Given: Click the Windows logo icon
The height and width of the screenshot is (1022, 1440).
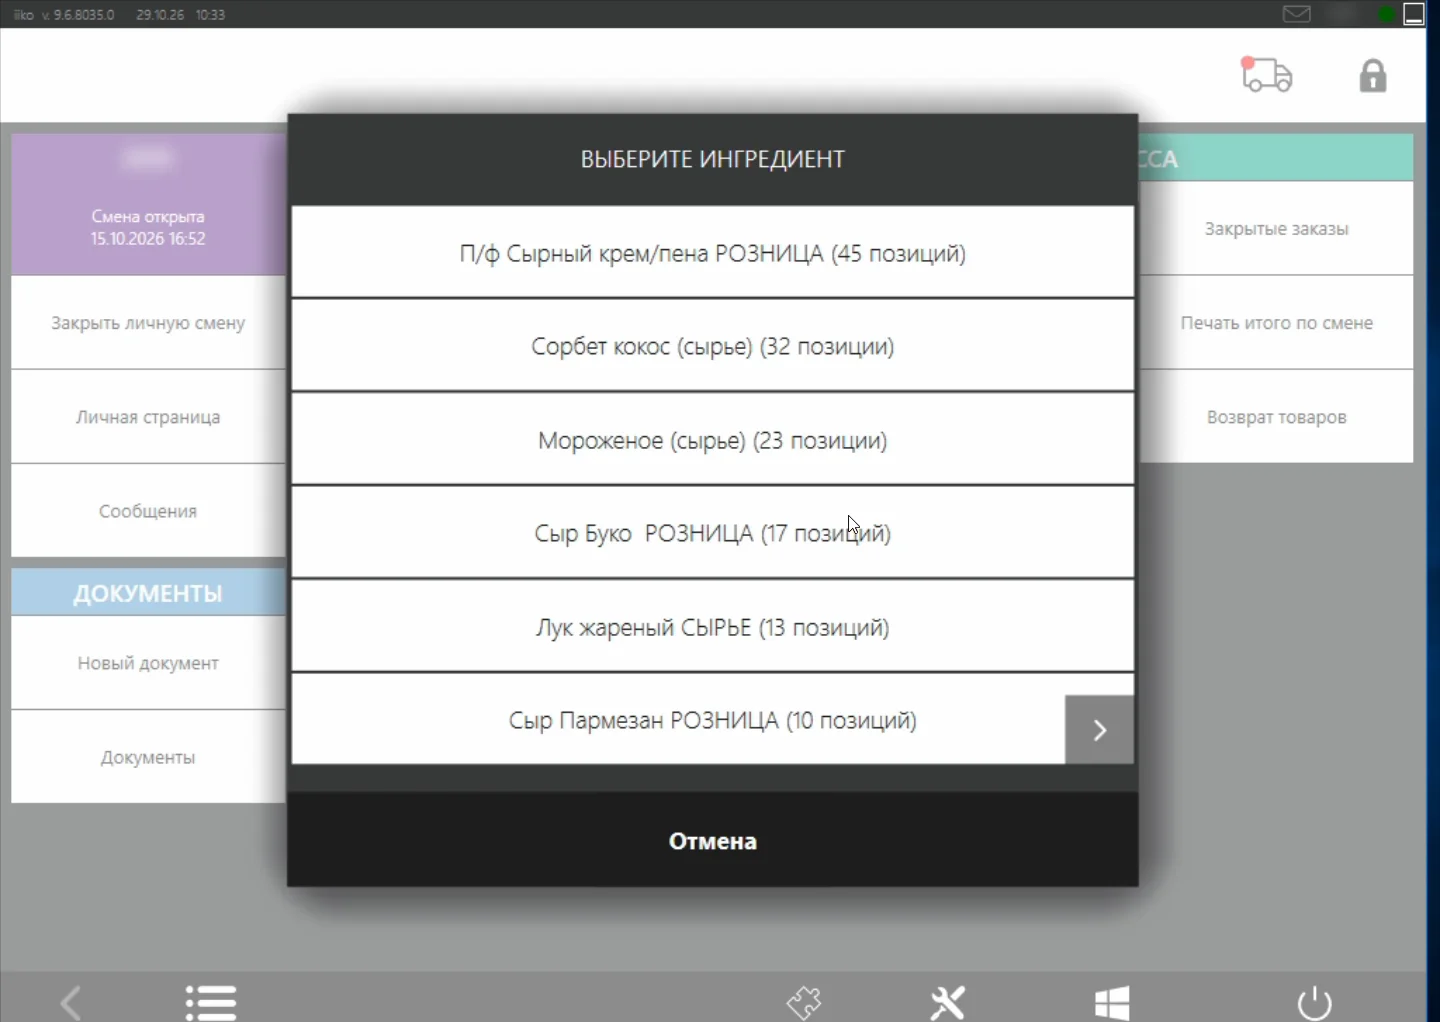Looking at the screenshot, I should [1112, 1002].
